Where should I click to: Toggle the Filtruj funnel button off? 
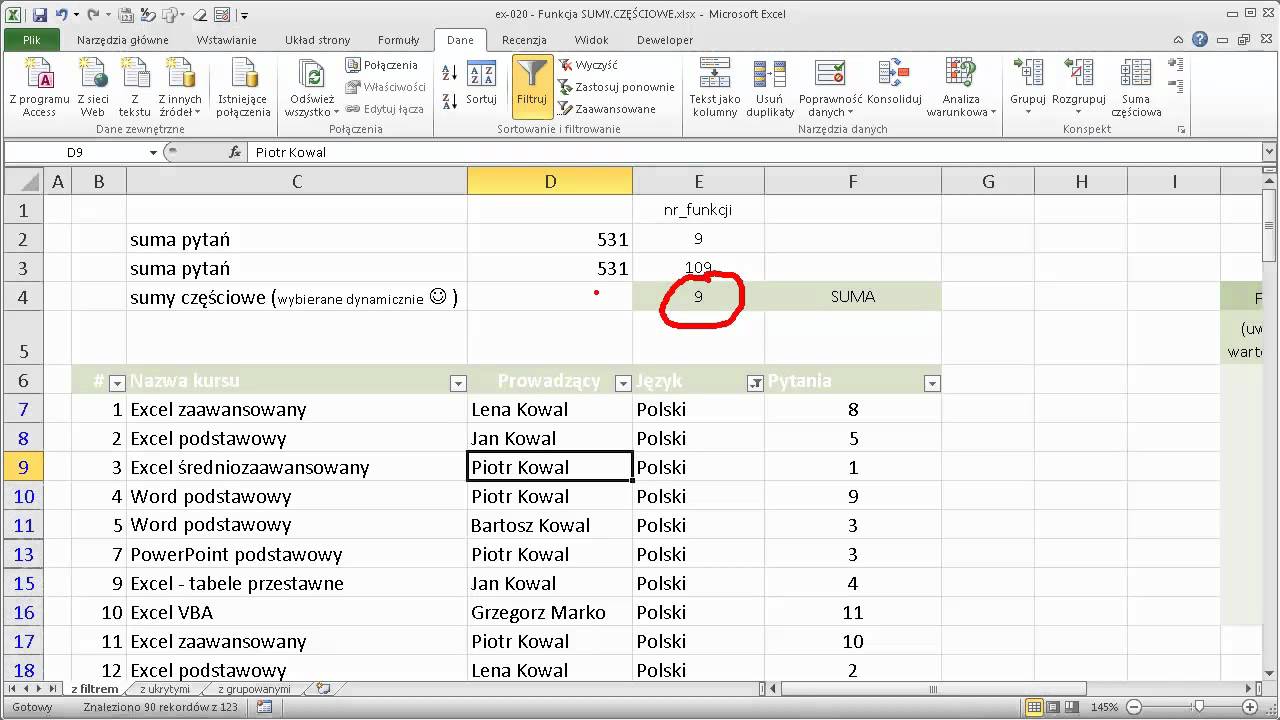531,85
